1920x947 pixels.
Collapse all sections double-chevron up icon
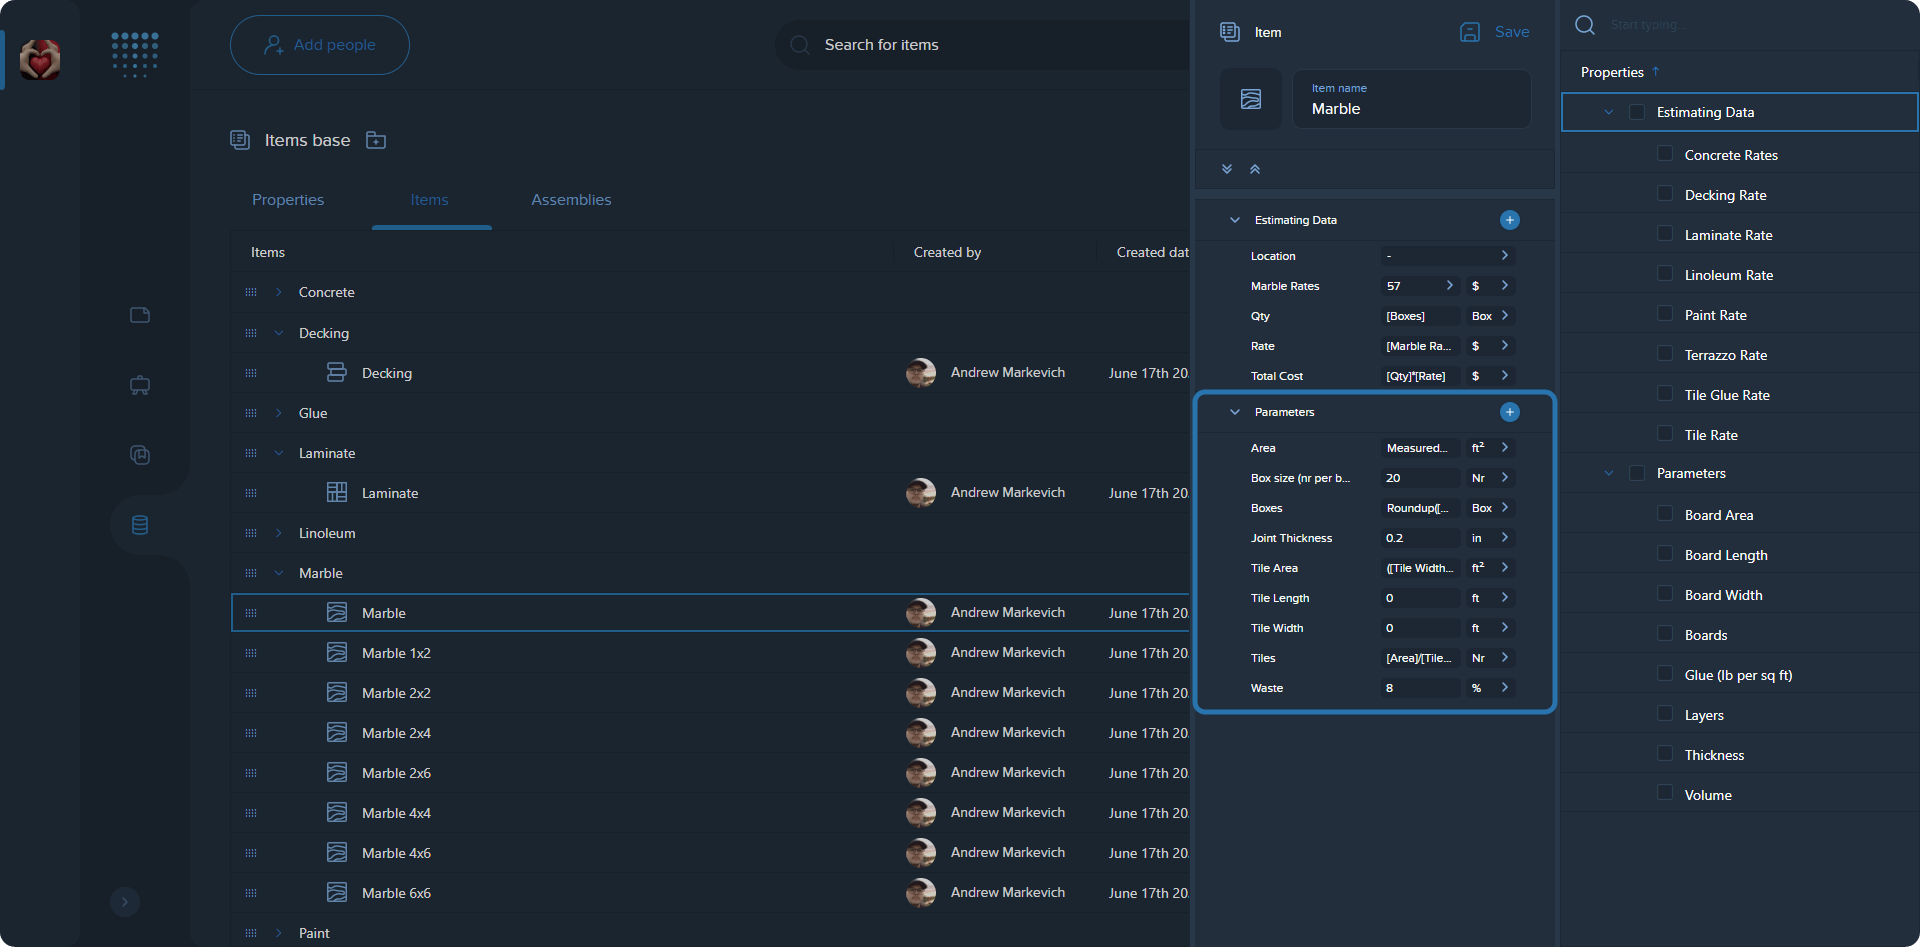[1255, 169]
